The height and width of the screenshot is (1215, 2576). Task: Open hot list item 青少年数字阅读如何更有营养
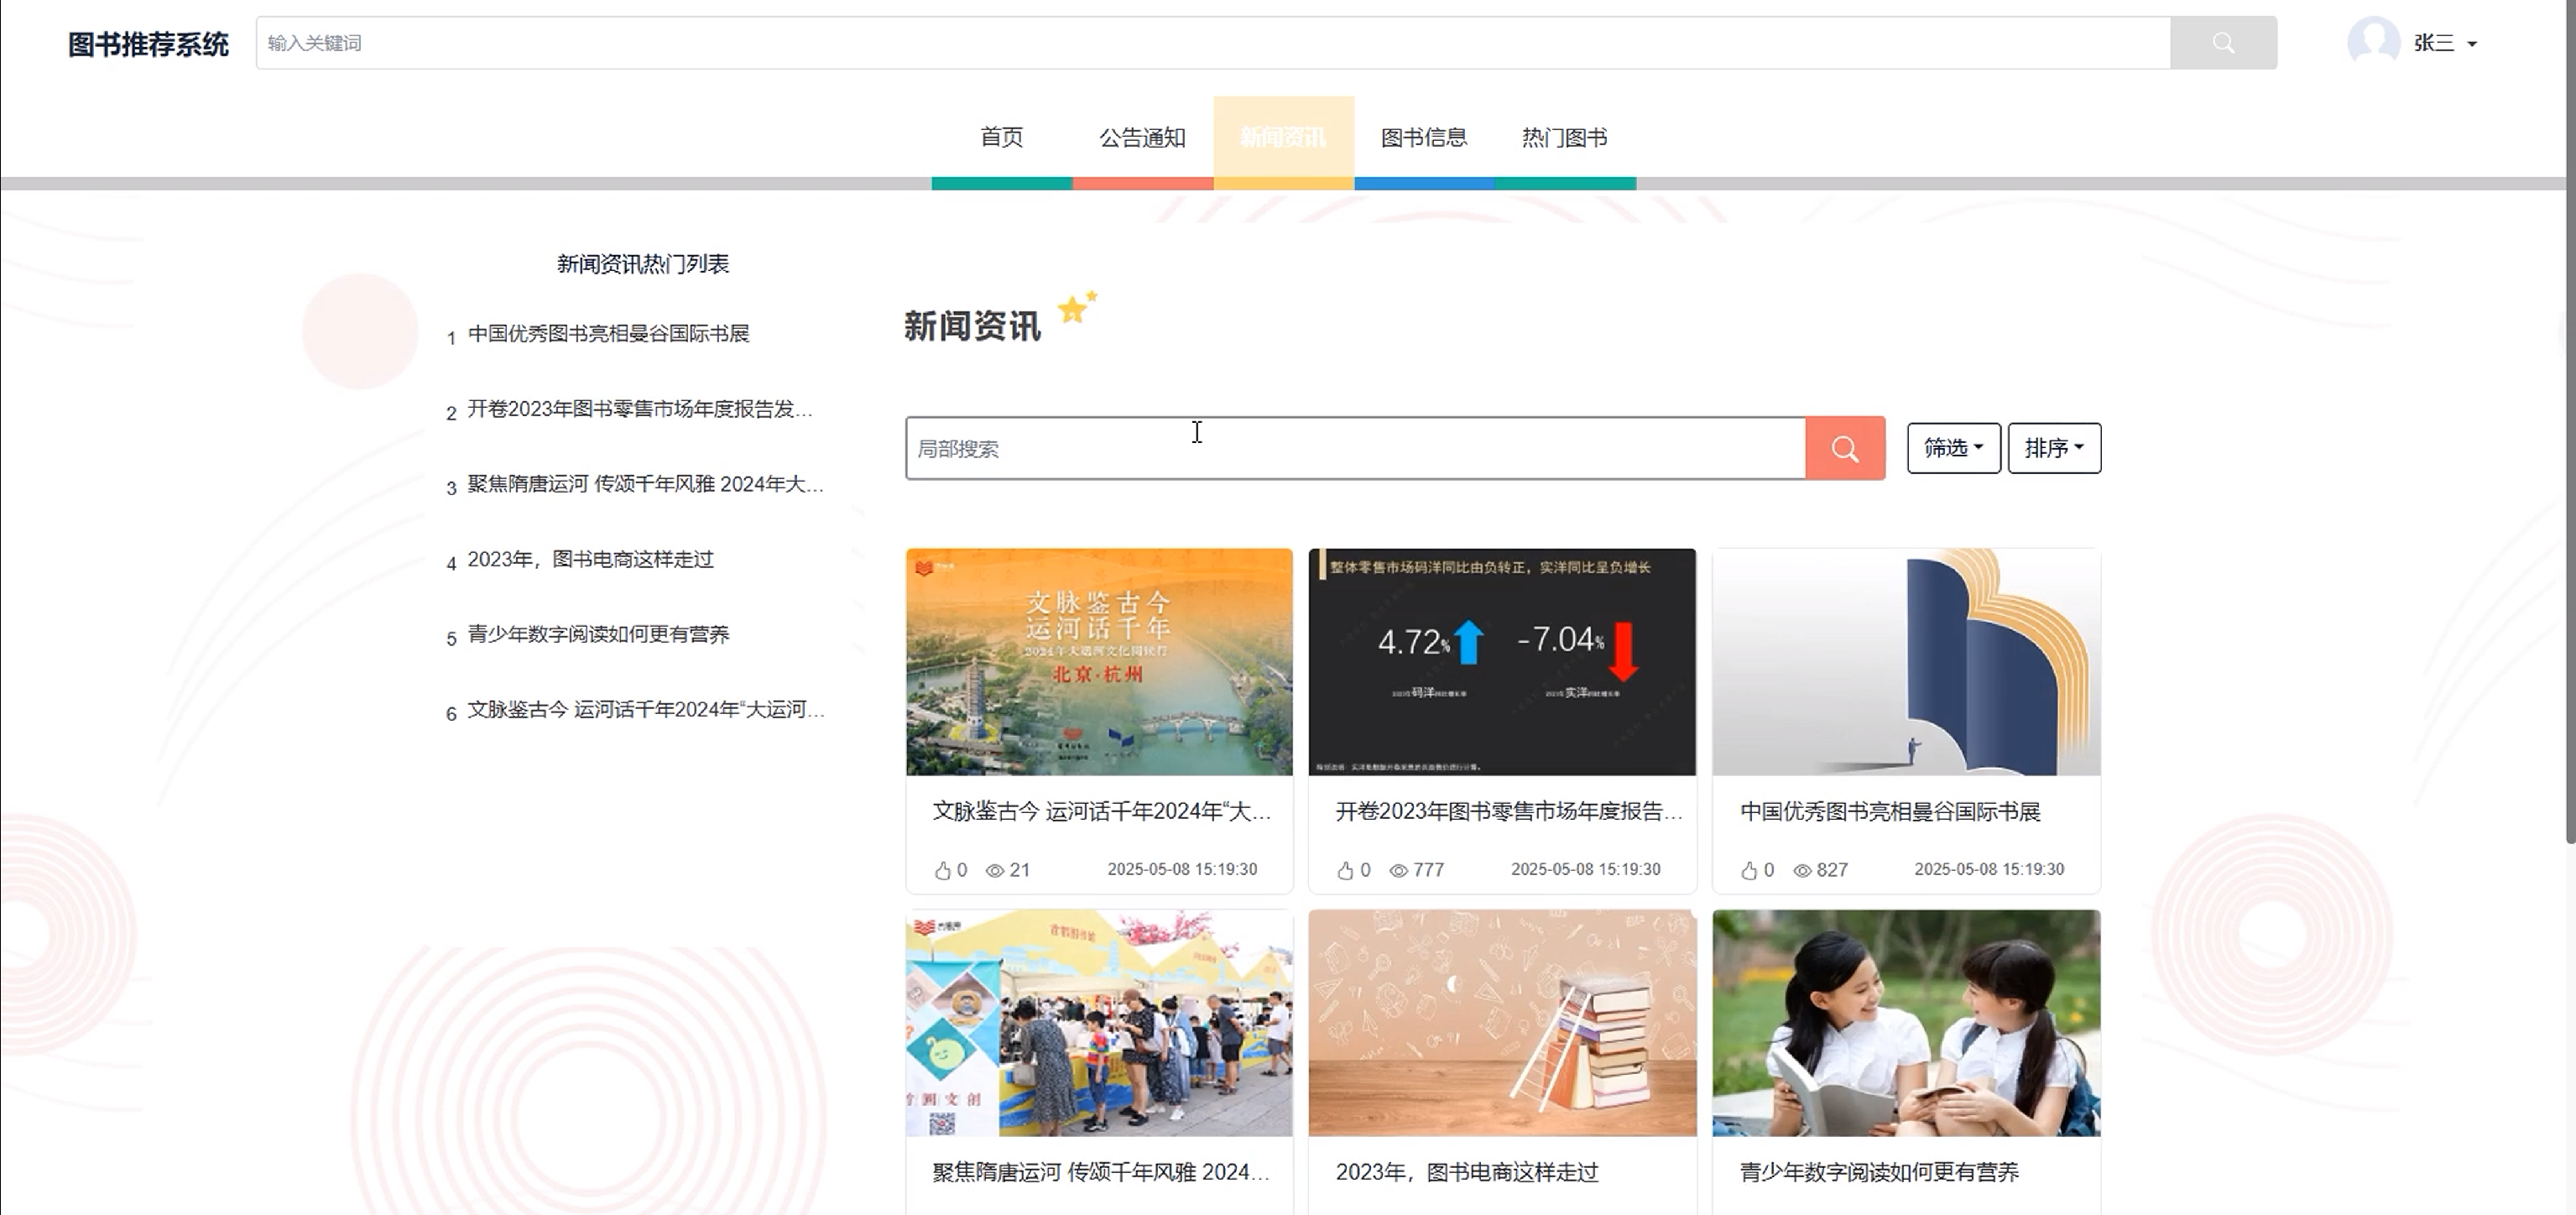(x=598, y=635)
